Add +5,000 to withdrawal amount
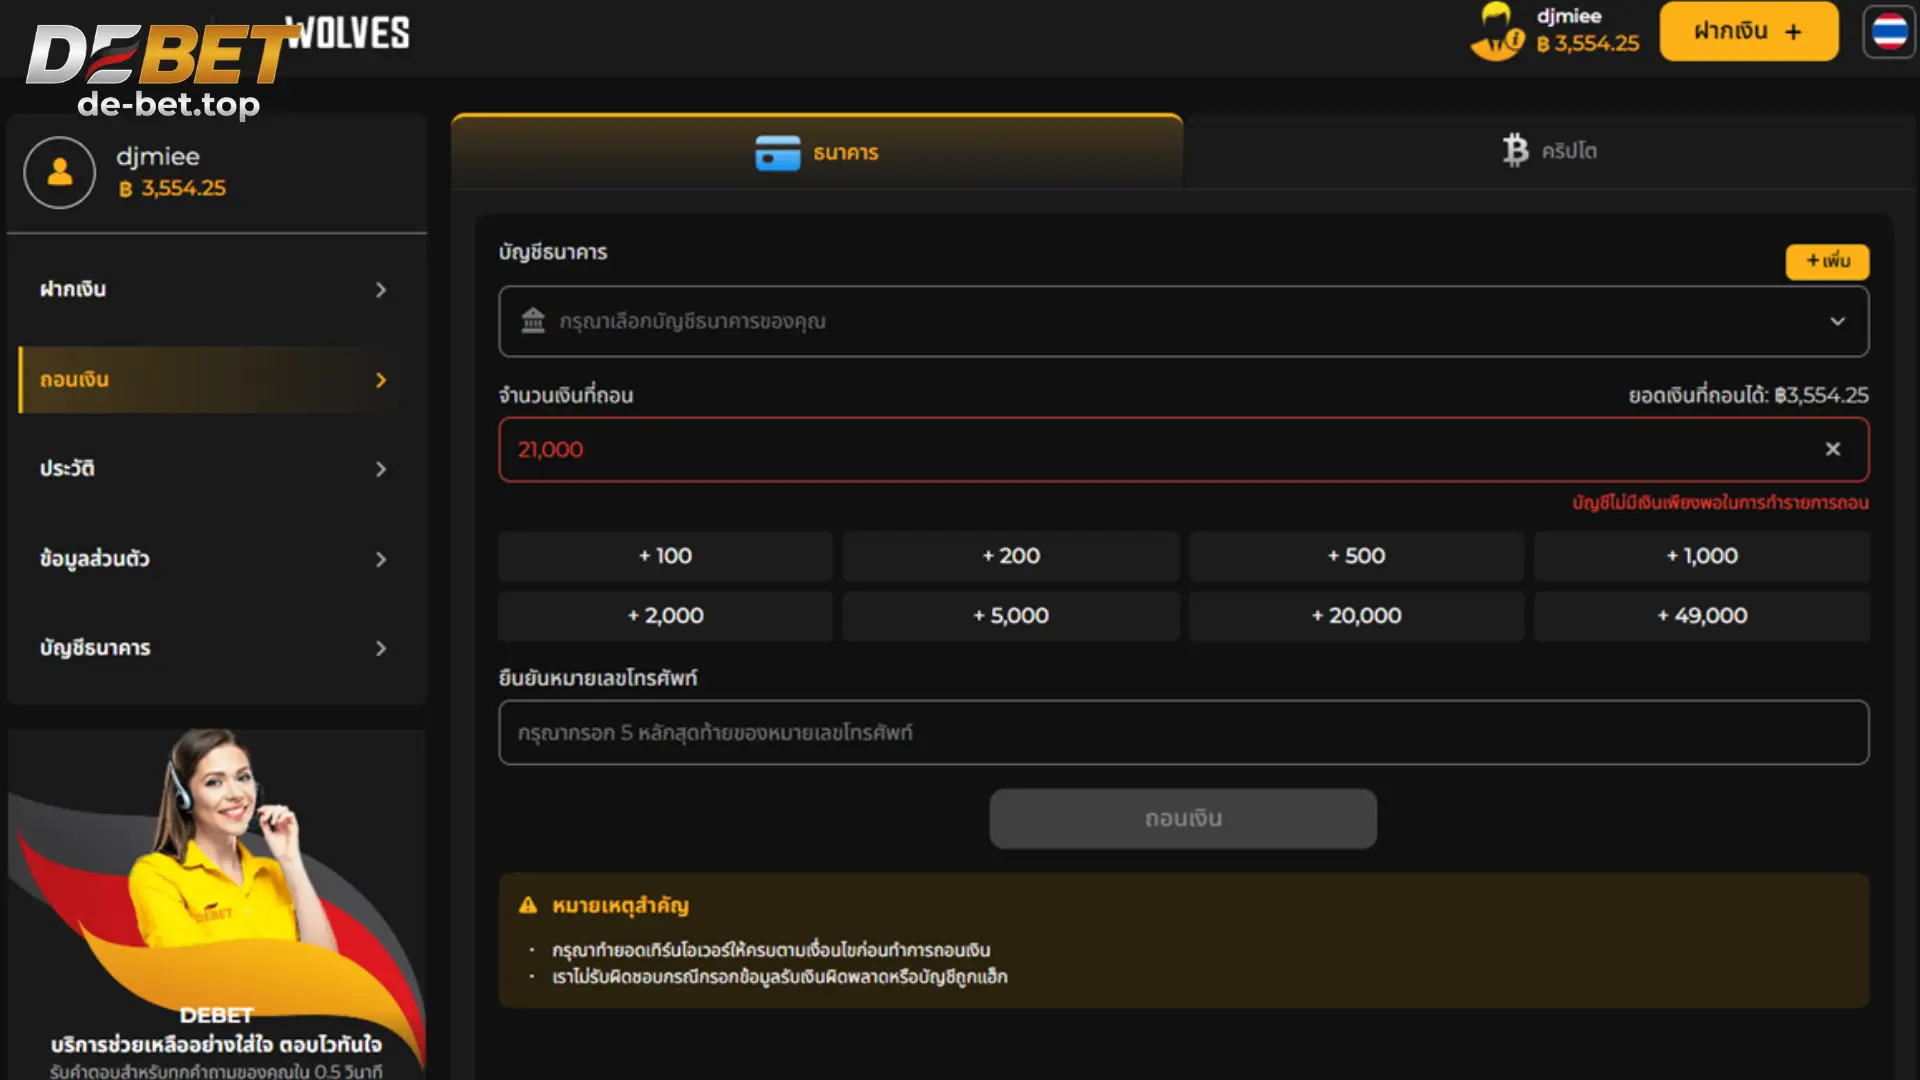Viewport: 1920px width, 1080px height. point(1010,616)
